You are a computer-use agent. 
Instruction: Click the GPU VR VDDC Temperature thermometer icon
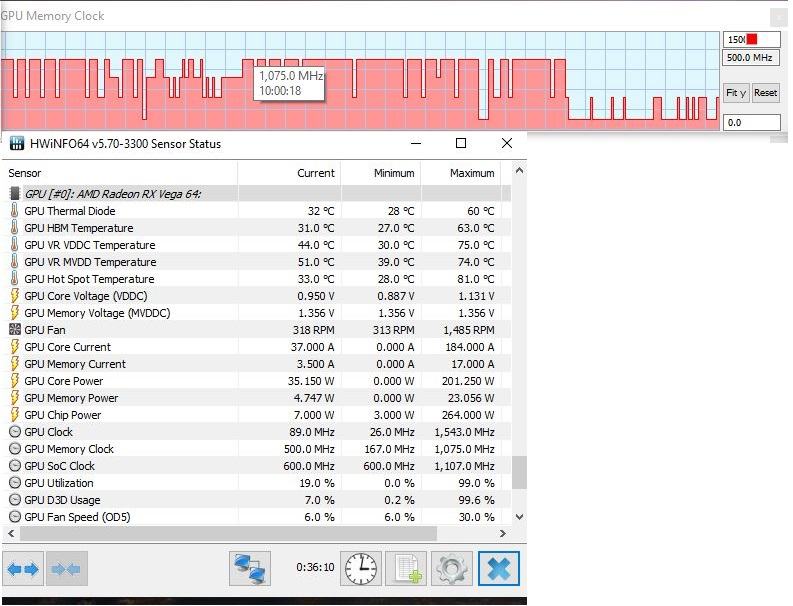pyautogui.click(x=15, y=244)
